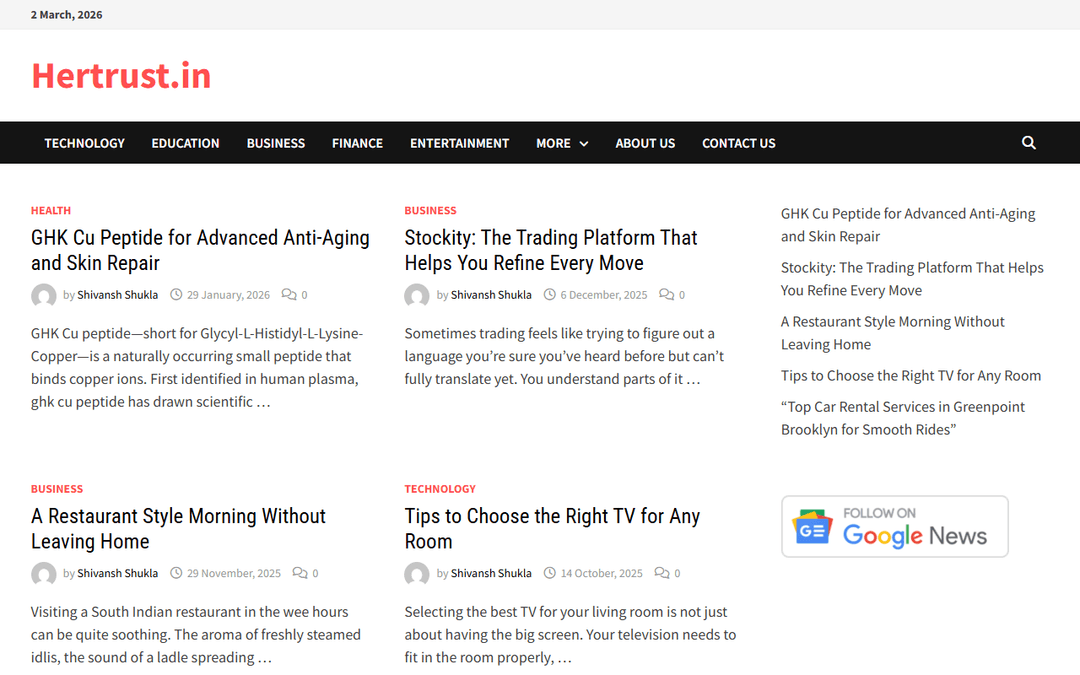
Task: Open the search icon in navigation bar
Action: [1028, 143]
